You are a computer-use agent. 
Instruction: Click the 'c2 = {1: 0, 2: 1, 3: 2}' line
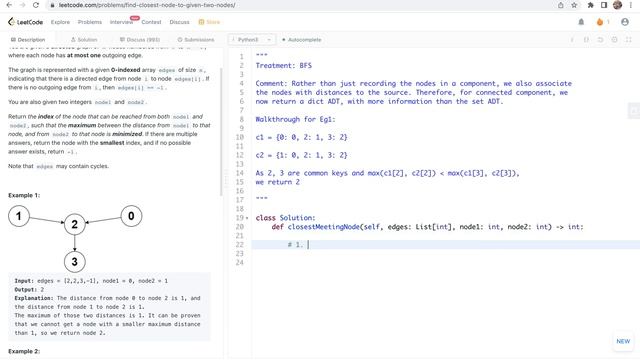[302, 155]
